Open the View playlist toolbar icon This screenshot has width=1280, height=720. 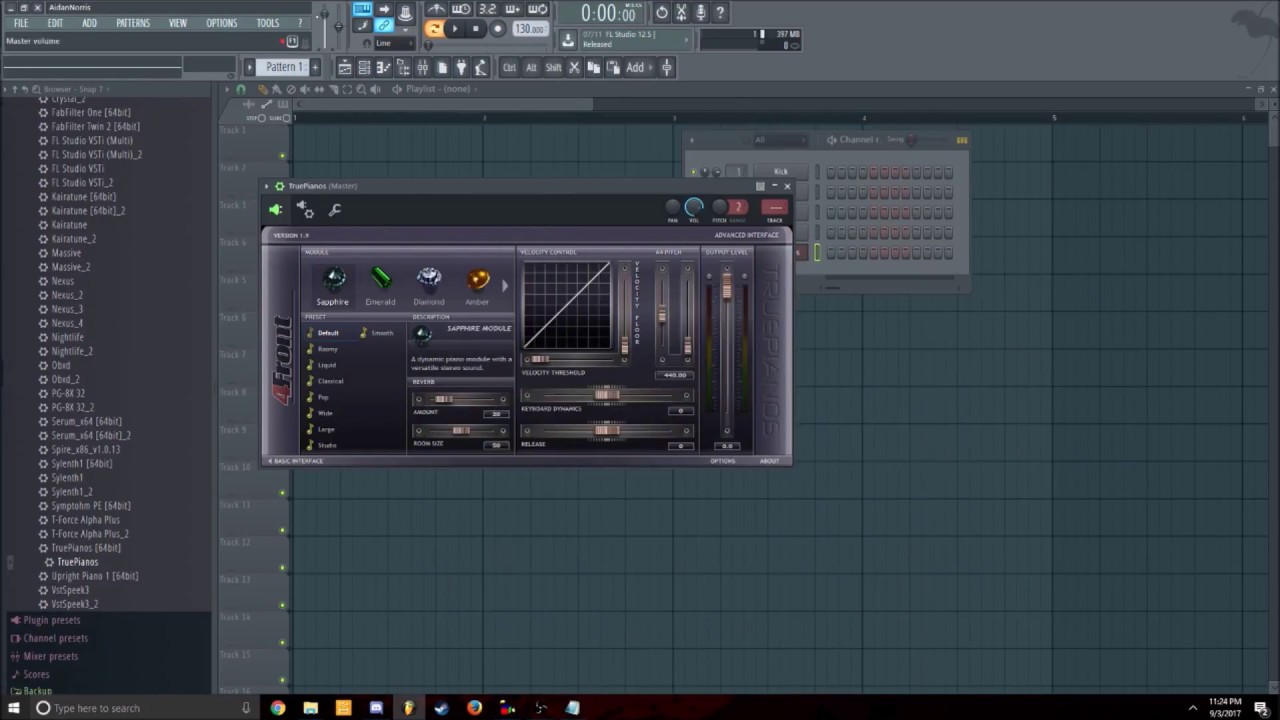click(345, 67)
